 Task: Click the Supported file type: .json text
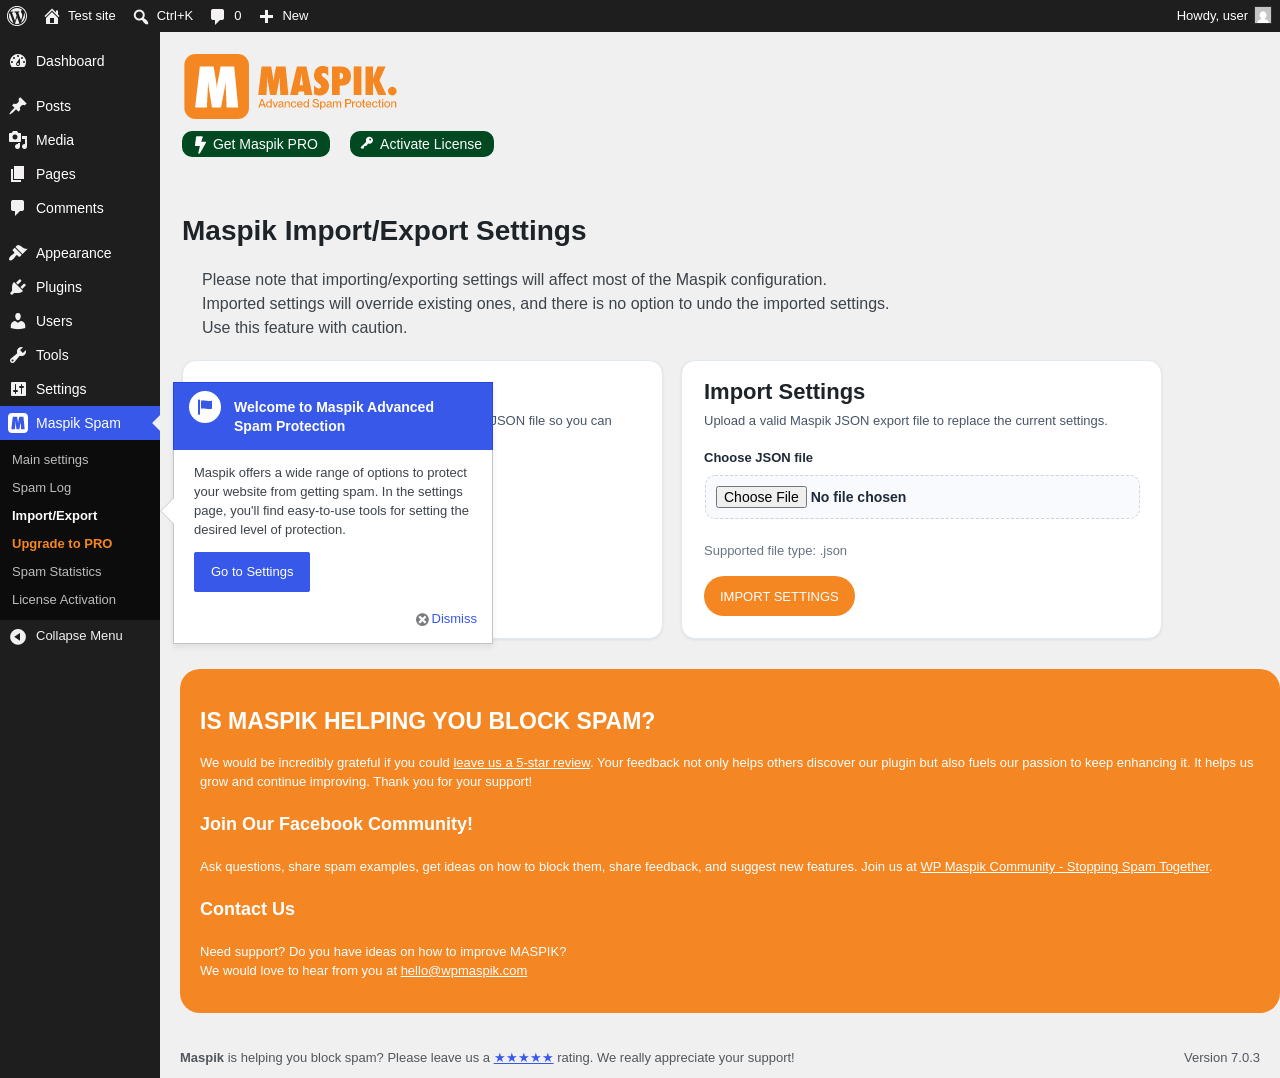tap(775, 551)
